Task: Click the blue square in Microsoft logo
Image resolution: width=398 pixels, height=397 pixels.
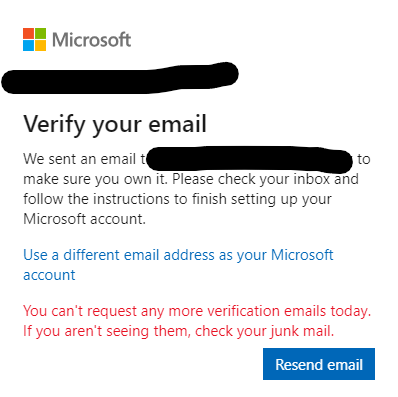Action: [x=28, y=45]
